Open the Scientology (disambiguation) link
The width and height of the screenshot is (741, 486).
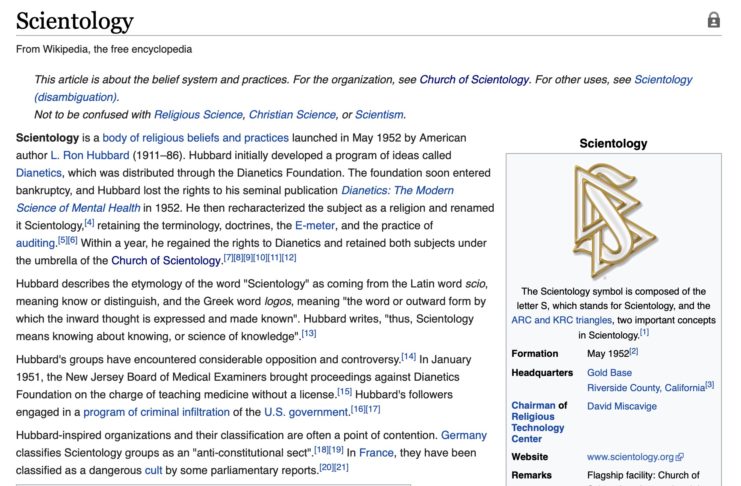pos(363,88)
